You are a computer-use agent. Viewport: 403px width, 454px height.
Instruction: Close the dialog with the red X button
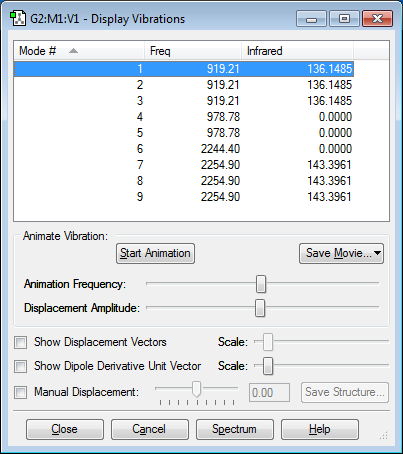tap(378, 19)
